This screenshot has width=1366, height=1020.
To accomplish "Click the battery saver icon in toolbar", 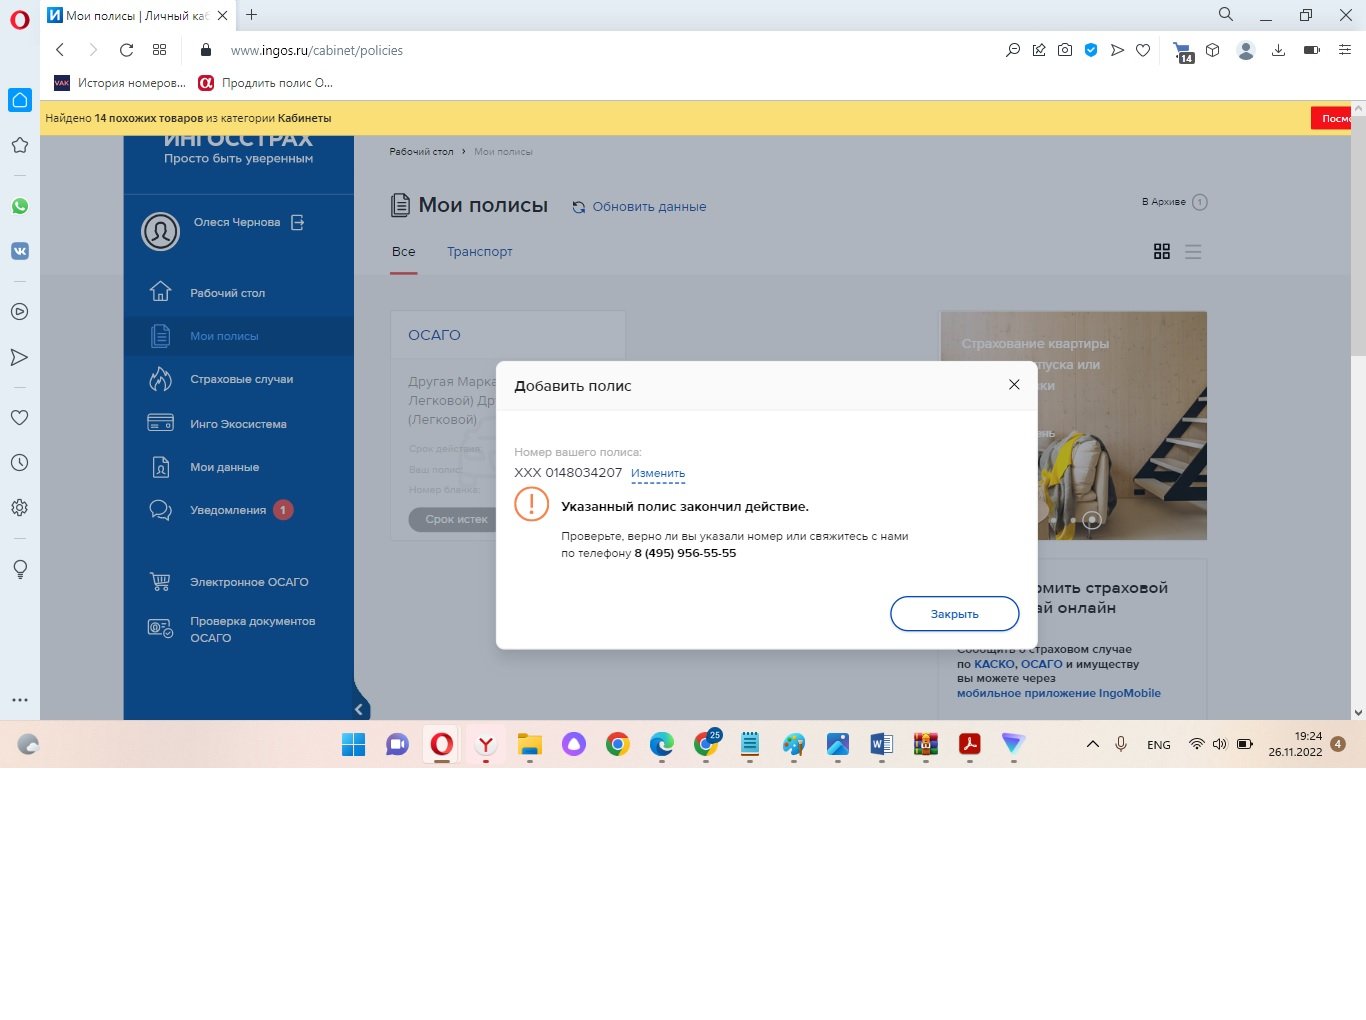I will (1312, 50).
